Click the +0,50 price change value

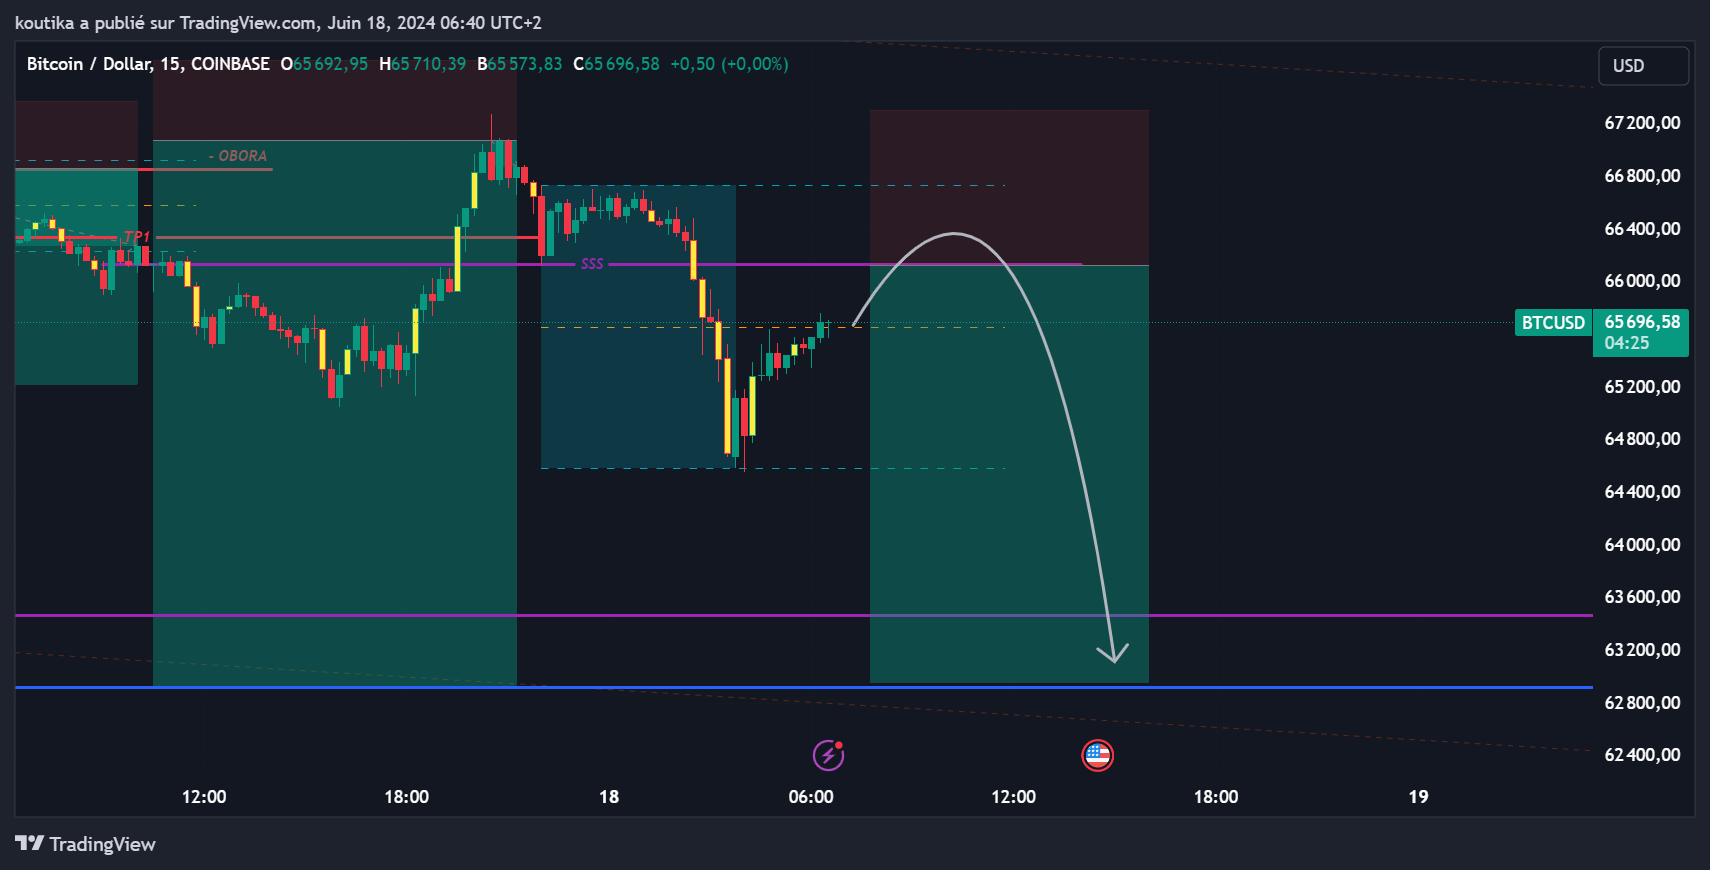pyautogui.click(x=692, y=64)
